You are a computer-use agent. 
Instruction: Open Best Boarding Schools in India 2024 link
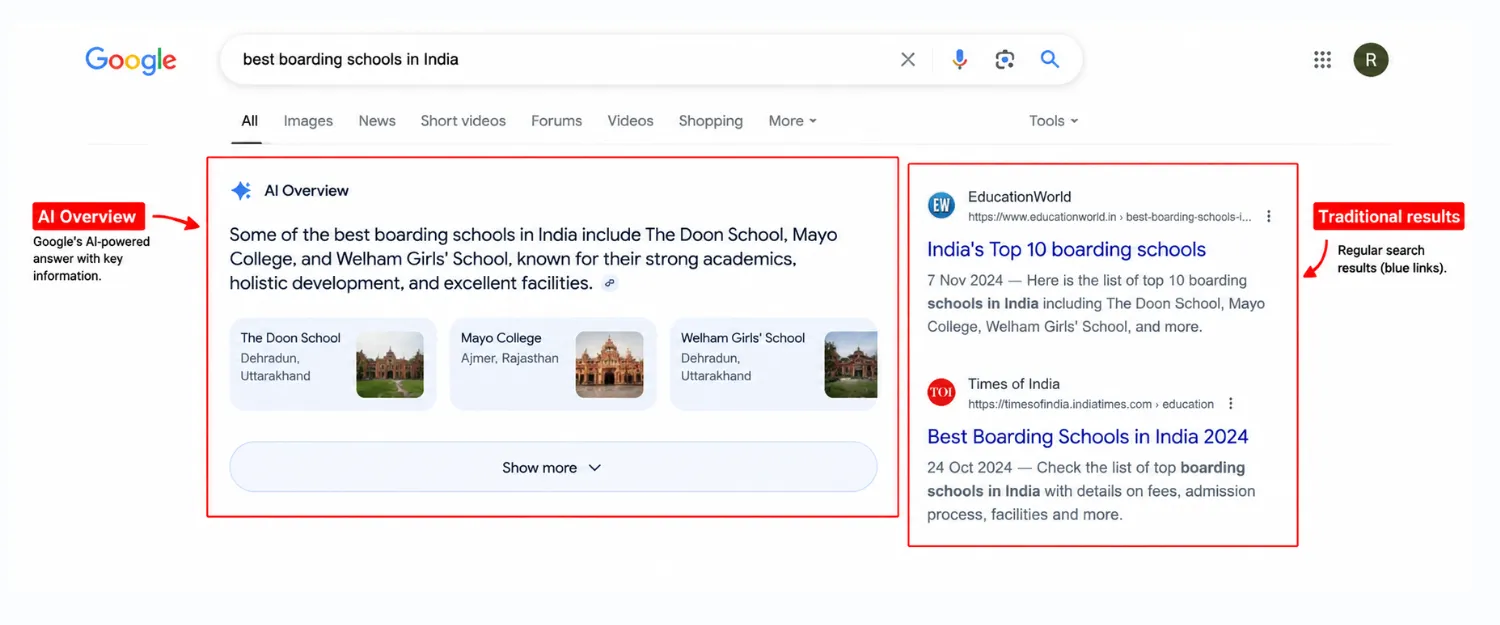pos(1088,437)
